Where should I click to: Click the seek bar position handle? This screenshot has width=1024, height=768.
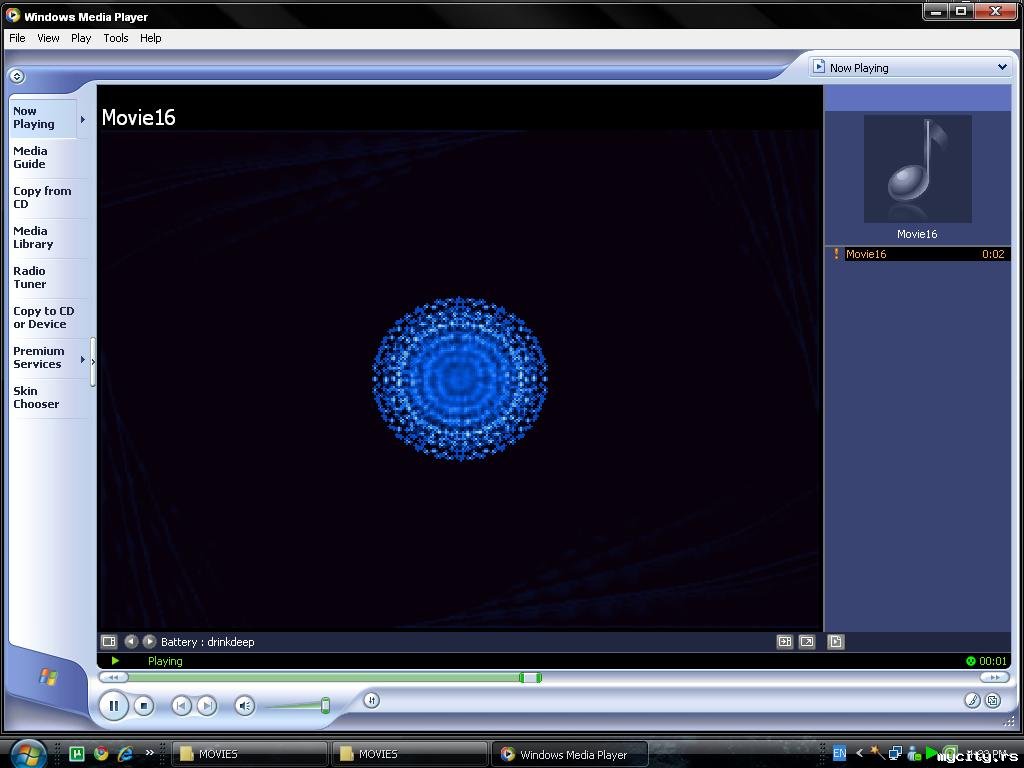pyautogui.click(x=530, y=677)
